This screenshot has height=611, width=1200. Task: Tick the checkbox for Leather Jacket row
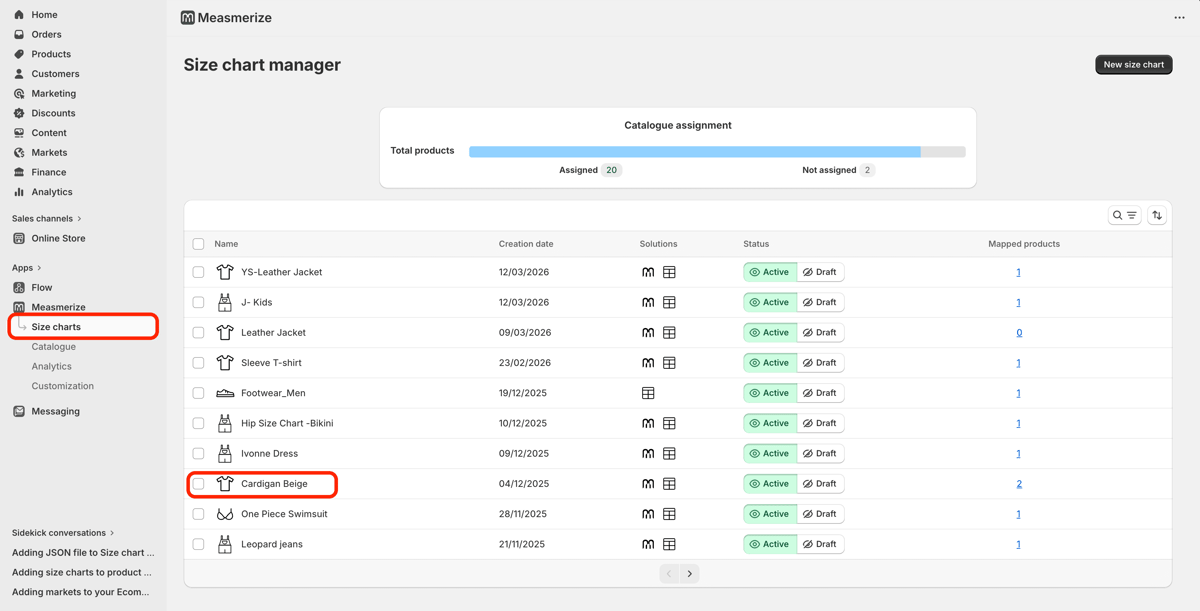[x=198, y=333]
